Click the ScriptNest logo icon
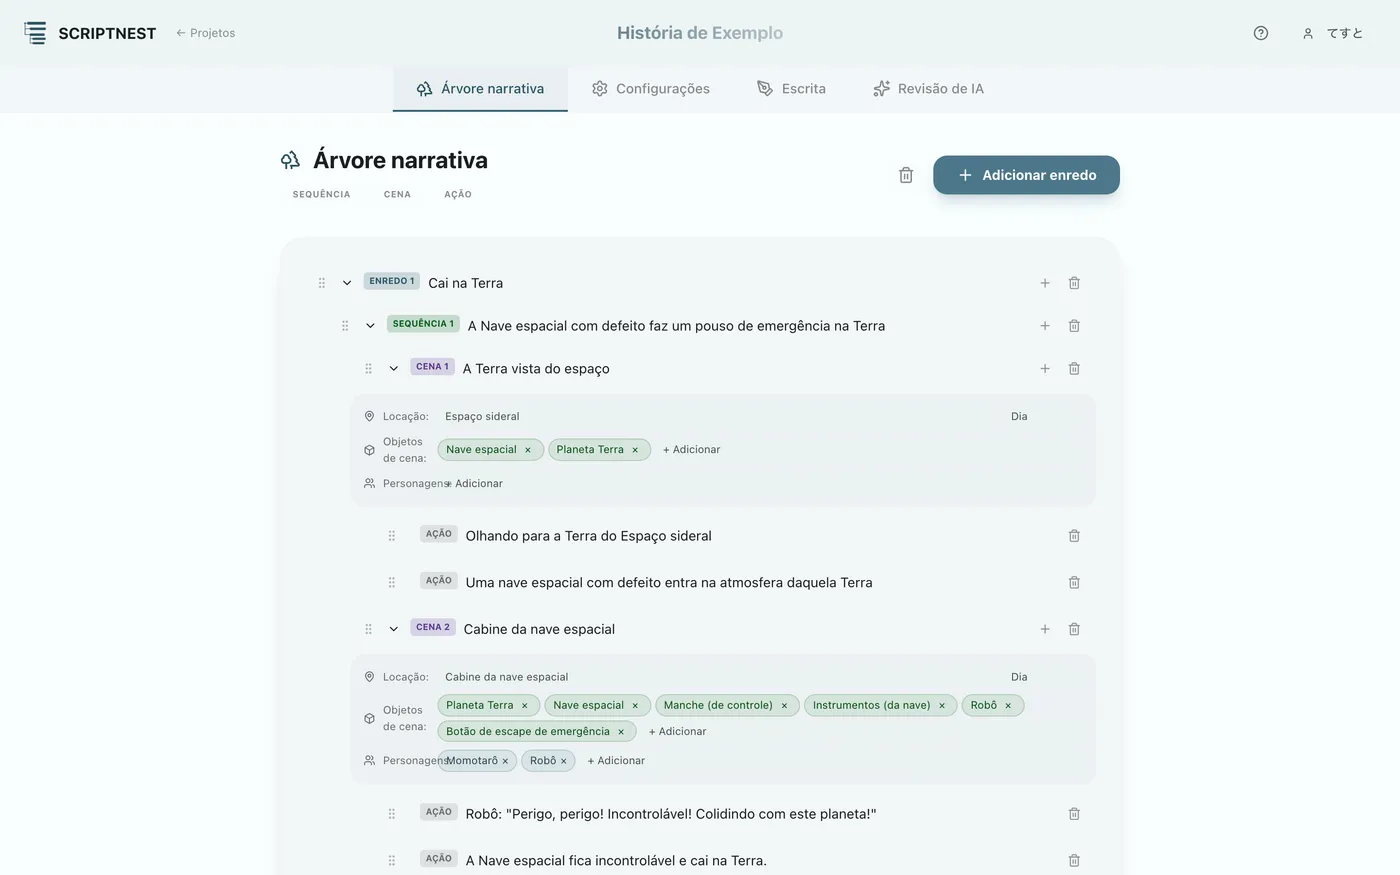Screen dimensions: 1400x875 pos(35,33)
